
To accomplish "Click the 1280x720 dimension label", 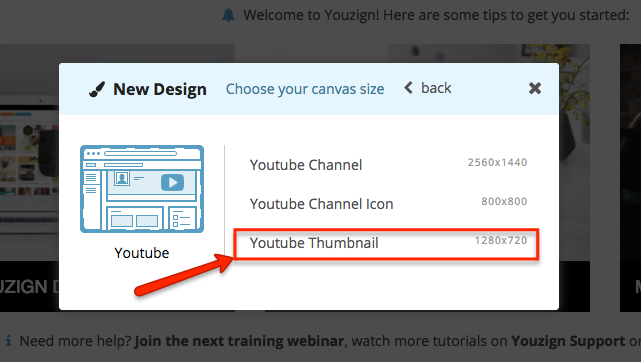I will tap(501, 240).
